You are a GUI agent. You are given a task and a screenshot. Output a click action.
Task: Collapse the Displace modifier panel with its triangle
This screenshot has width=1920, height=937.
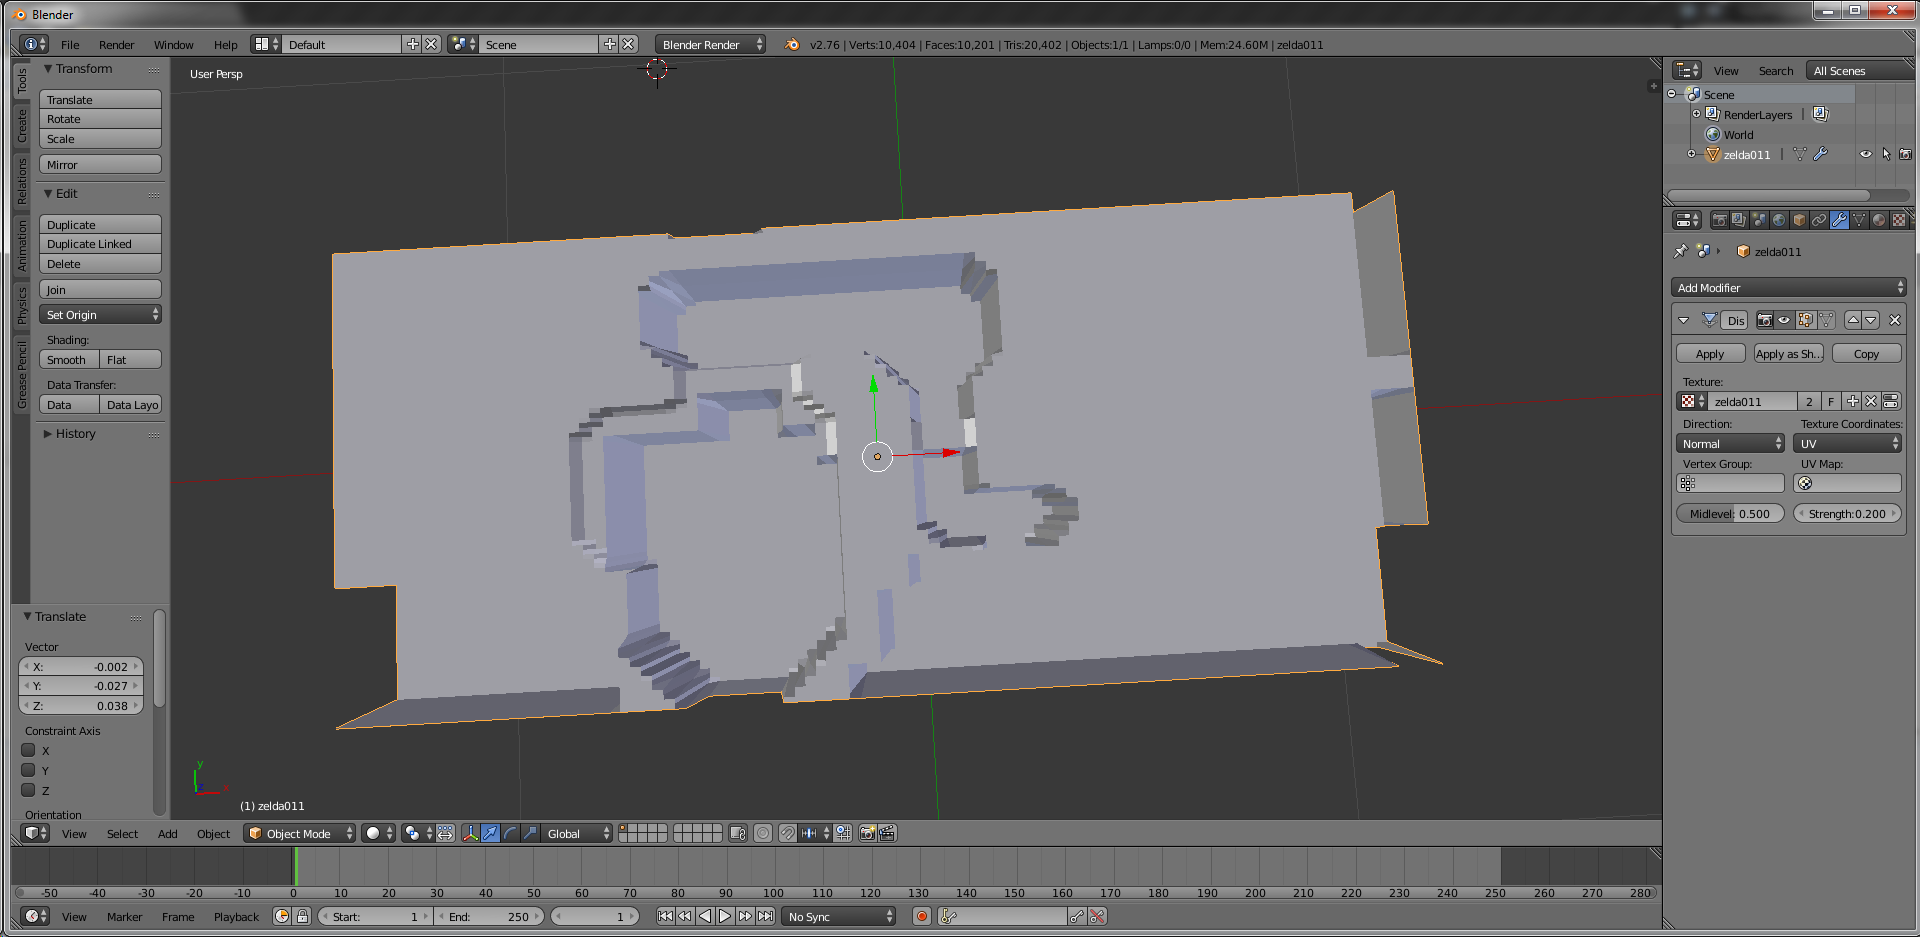coord(1683,320)
